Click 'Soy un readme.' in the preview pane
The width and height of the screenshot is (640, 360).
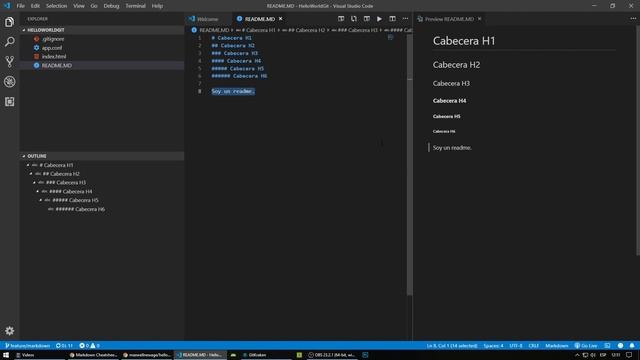point(452,148)
